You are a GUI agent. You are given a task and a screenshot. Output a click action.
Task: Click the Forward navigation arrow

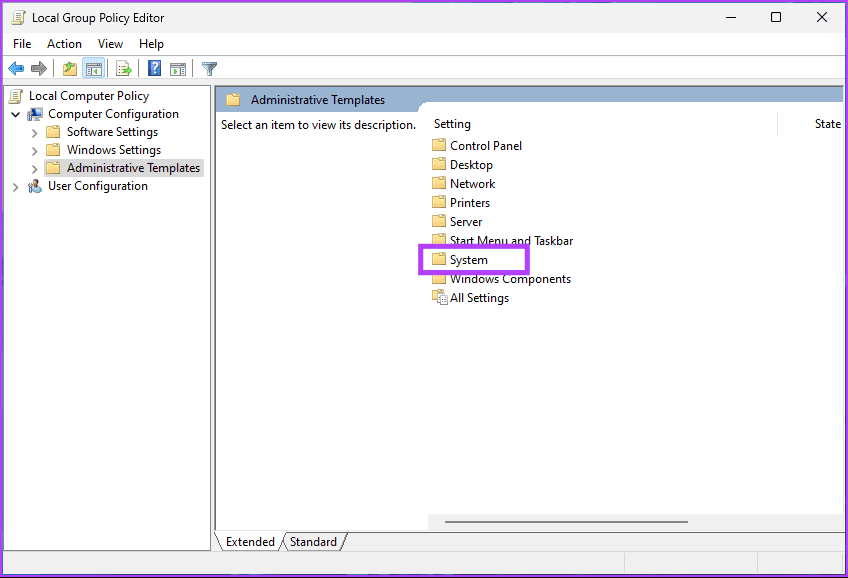click(x=38, y=68)
